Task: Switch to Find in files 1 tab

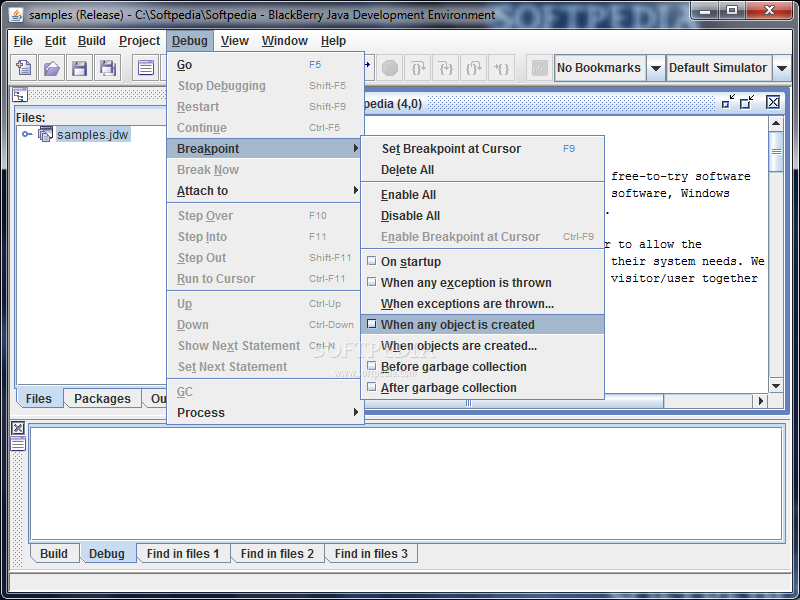Action: coord(183,554)
